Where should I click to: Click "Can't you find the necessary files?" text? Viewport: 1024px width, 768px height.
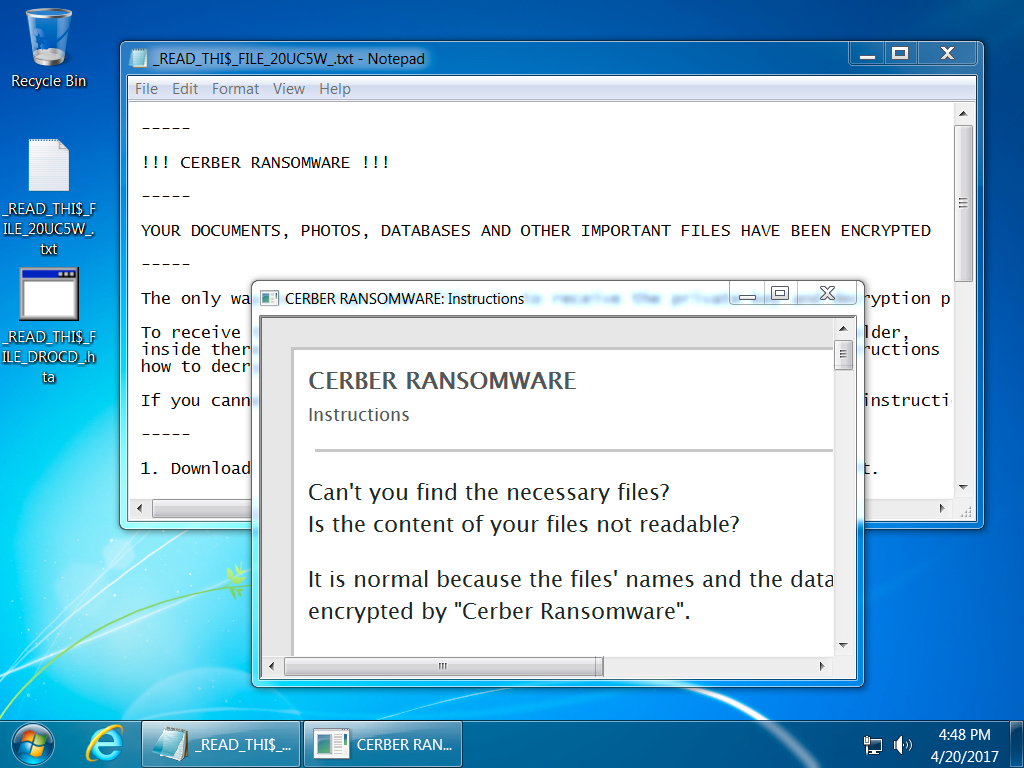click(x=488, y=492)
